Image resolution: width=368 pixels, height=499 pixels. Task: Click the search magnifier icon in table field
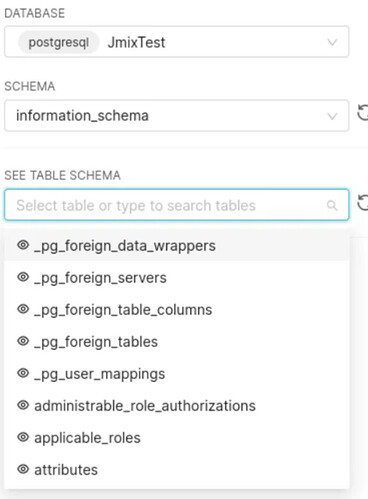332,205
